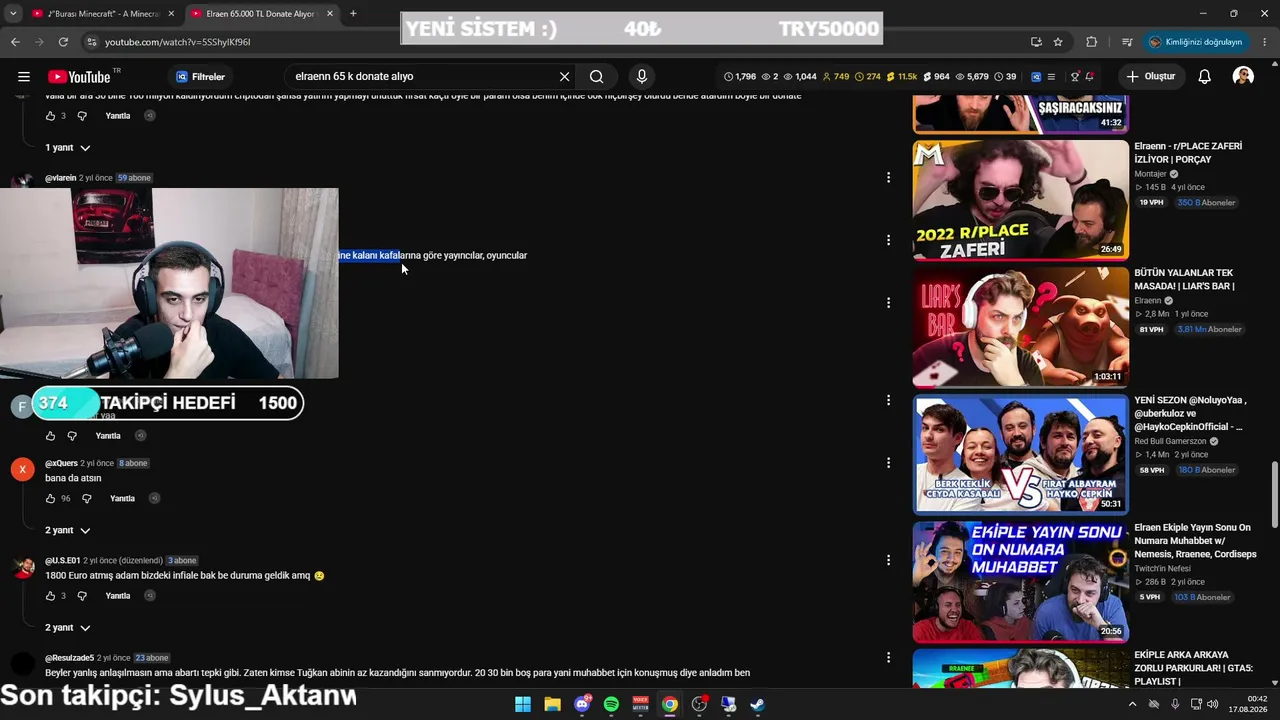The width and height of the screenshot is (1280, 720).
Task: Go to the YouTube home logo
Action: click(x=79, y=77)
